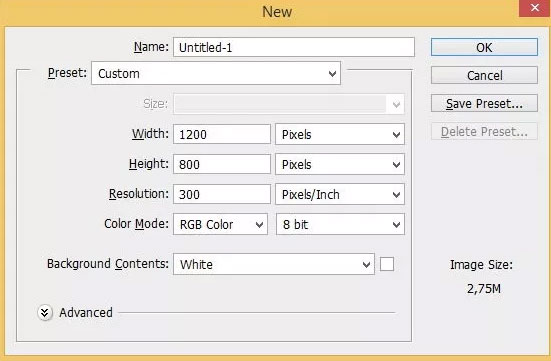
Task: Click the Resolution field showing 300
Action: (x=222, y=194)
